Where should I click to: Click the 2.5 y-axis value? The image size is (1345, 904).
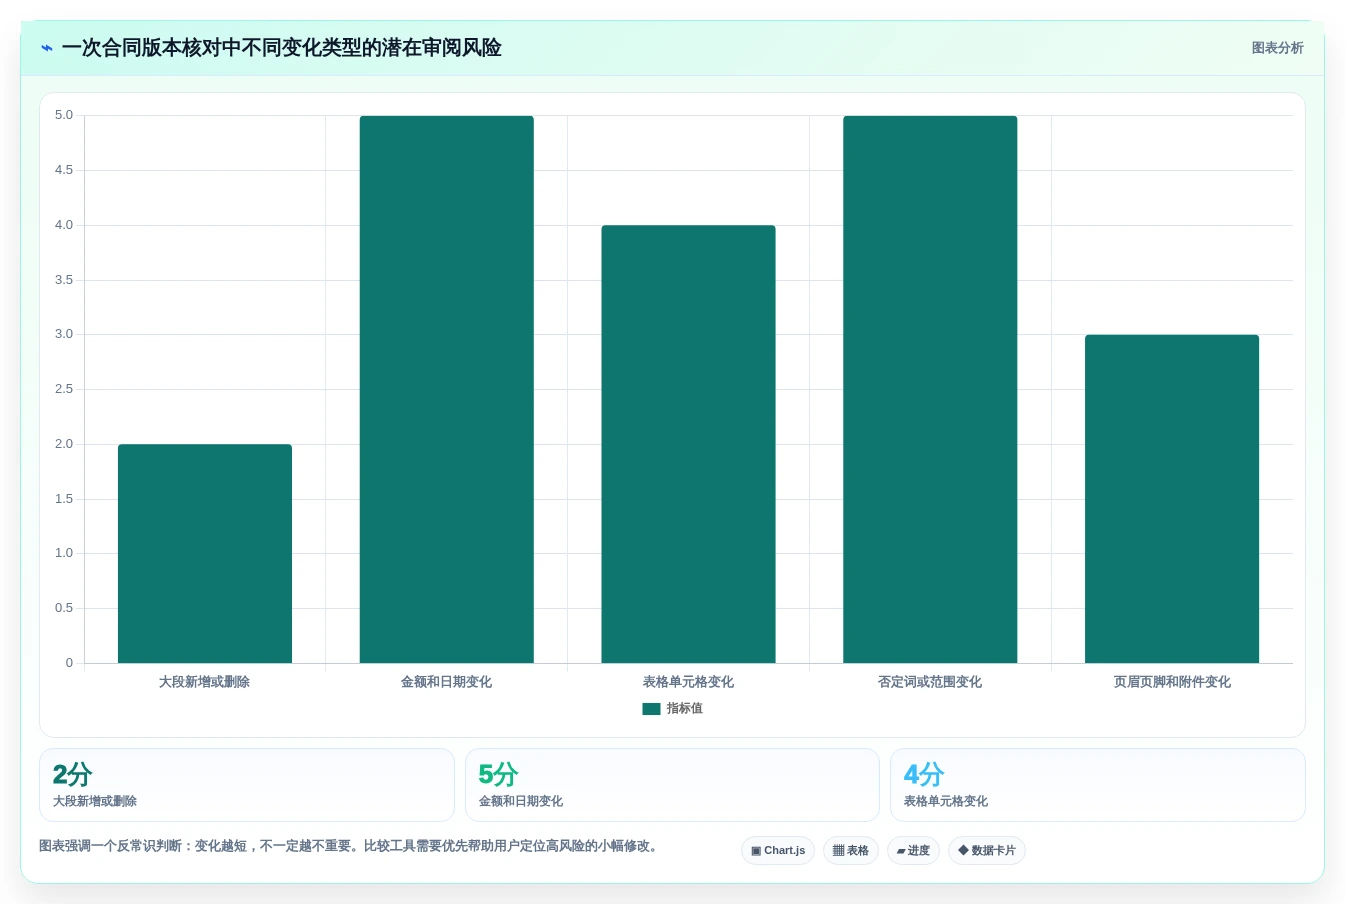click(x=64, y=389)
